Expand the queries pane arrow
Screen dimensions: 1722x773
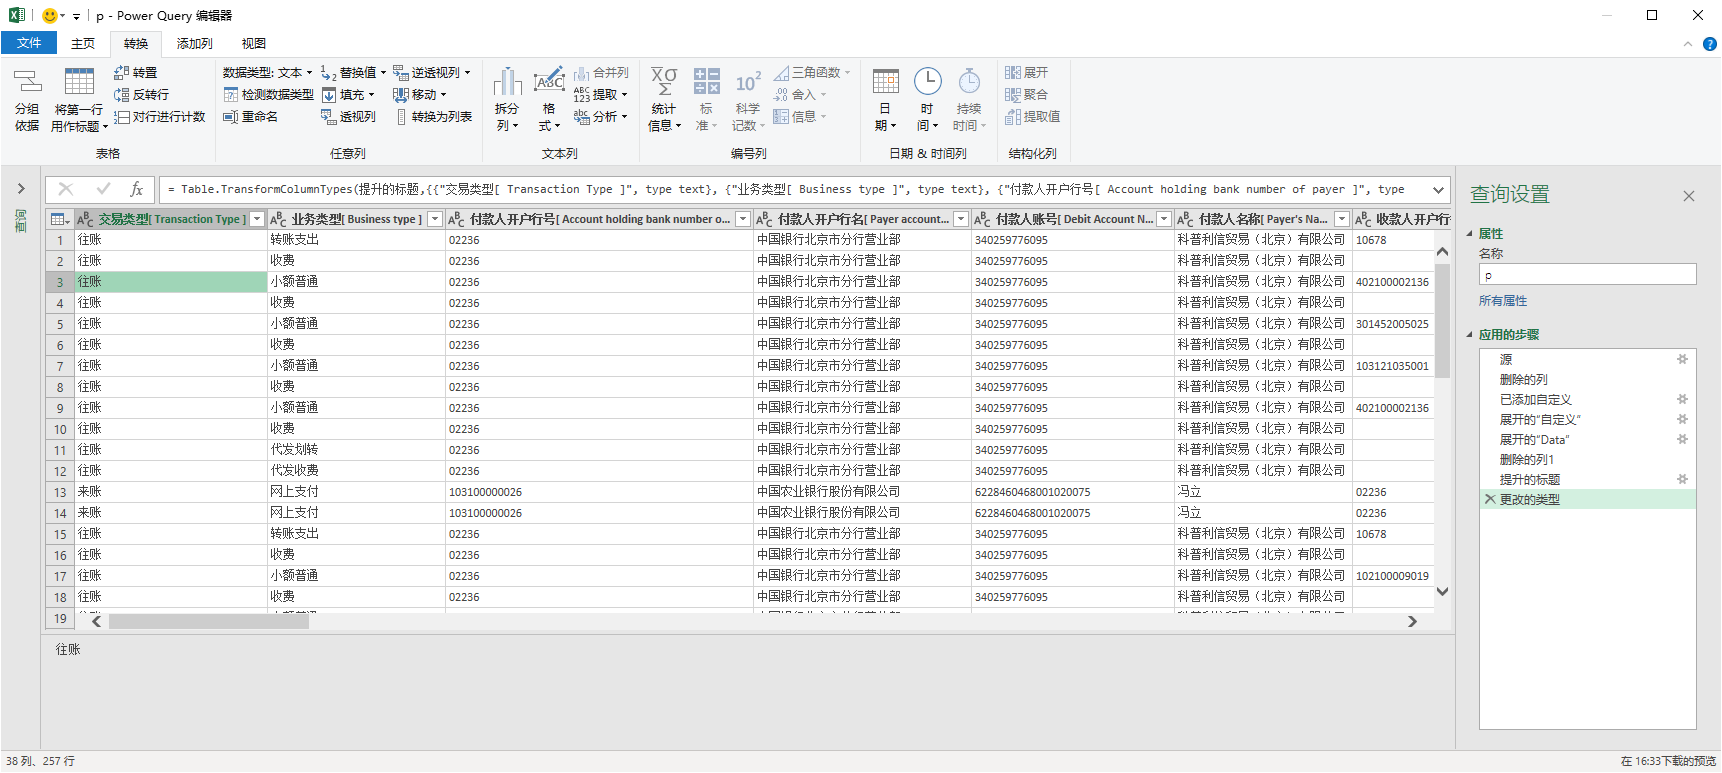click(20, 188)
